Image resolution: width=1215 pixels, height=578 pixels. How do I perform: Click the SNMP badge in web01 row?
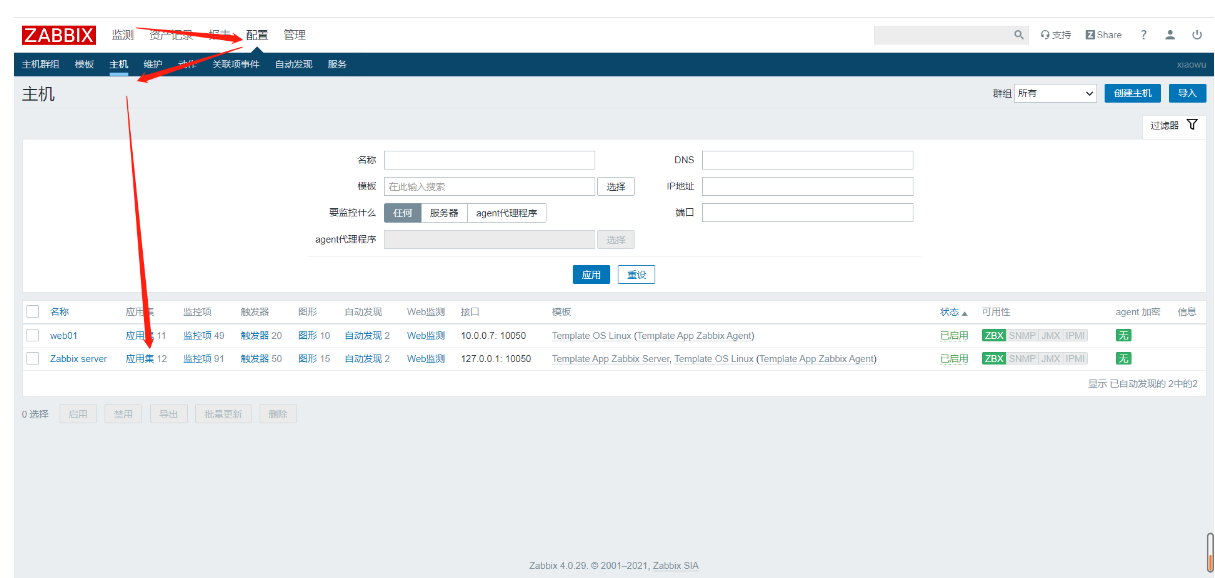click(1022, 335)
